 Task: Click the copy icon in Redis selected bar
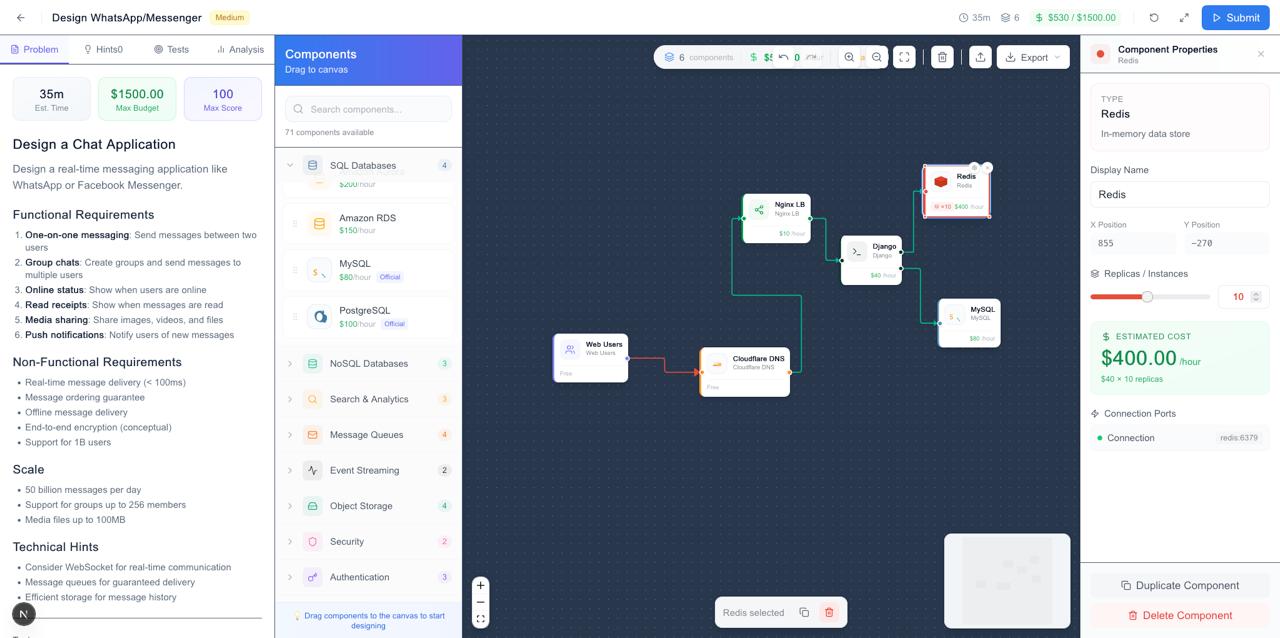pos(804,612)
